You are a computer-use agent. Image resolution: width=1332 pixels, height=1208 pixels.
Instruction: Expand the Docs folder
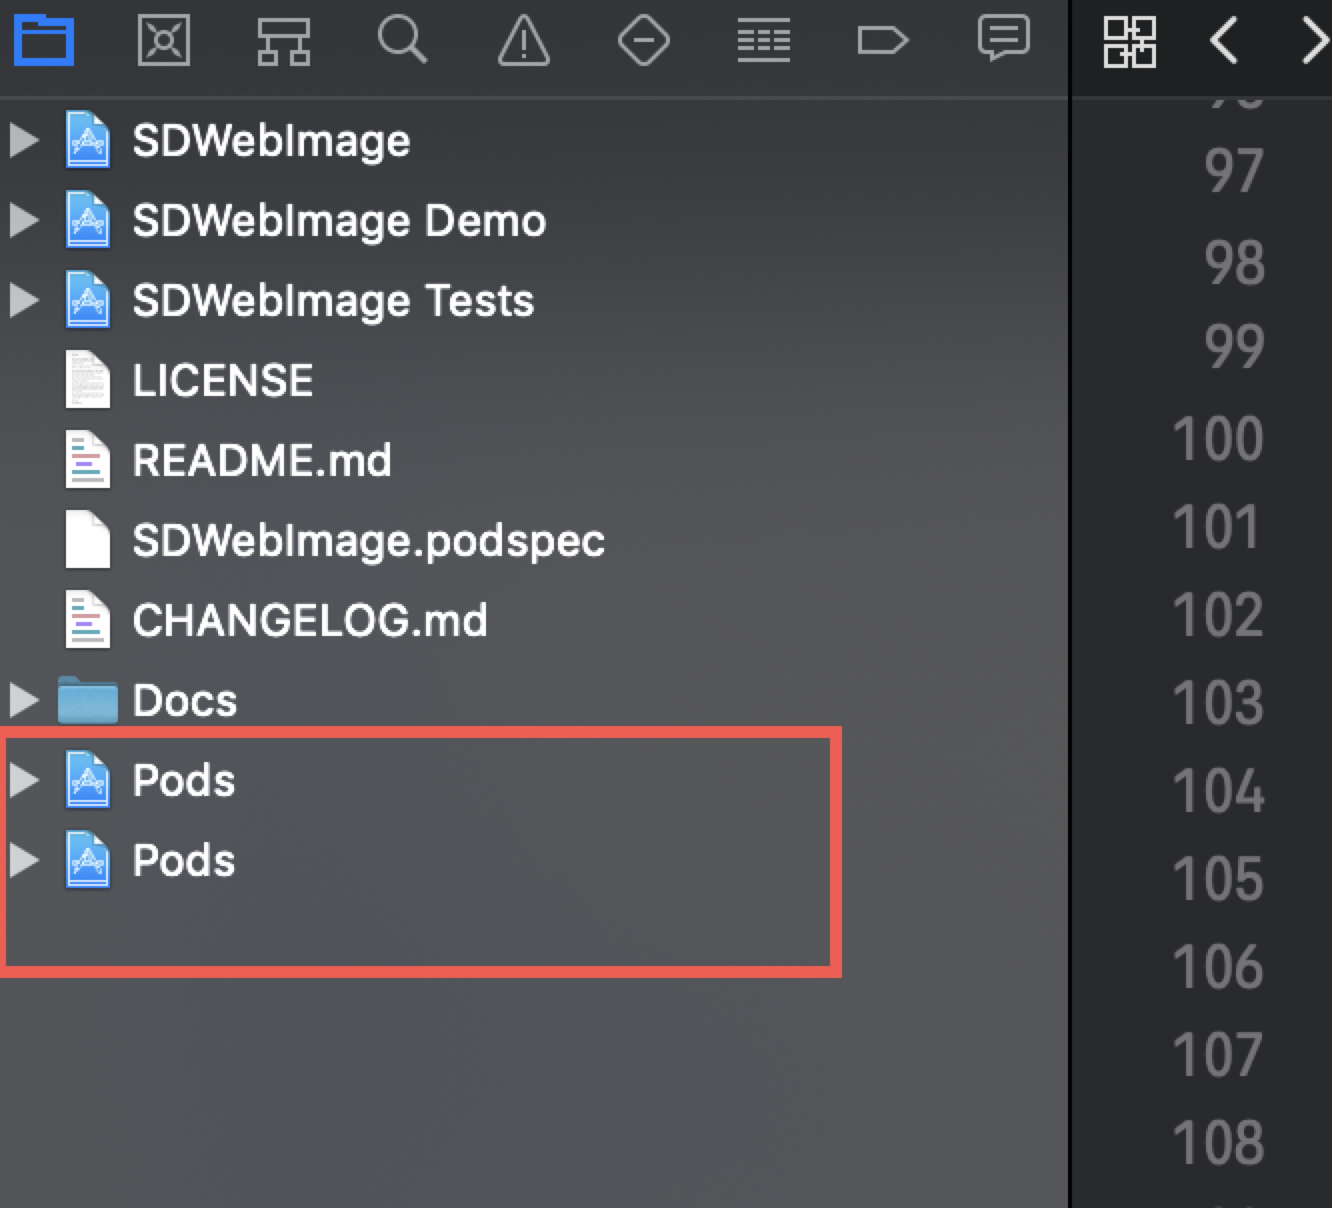point(24,700)
